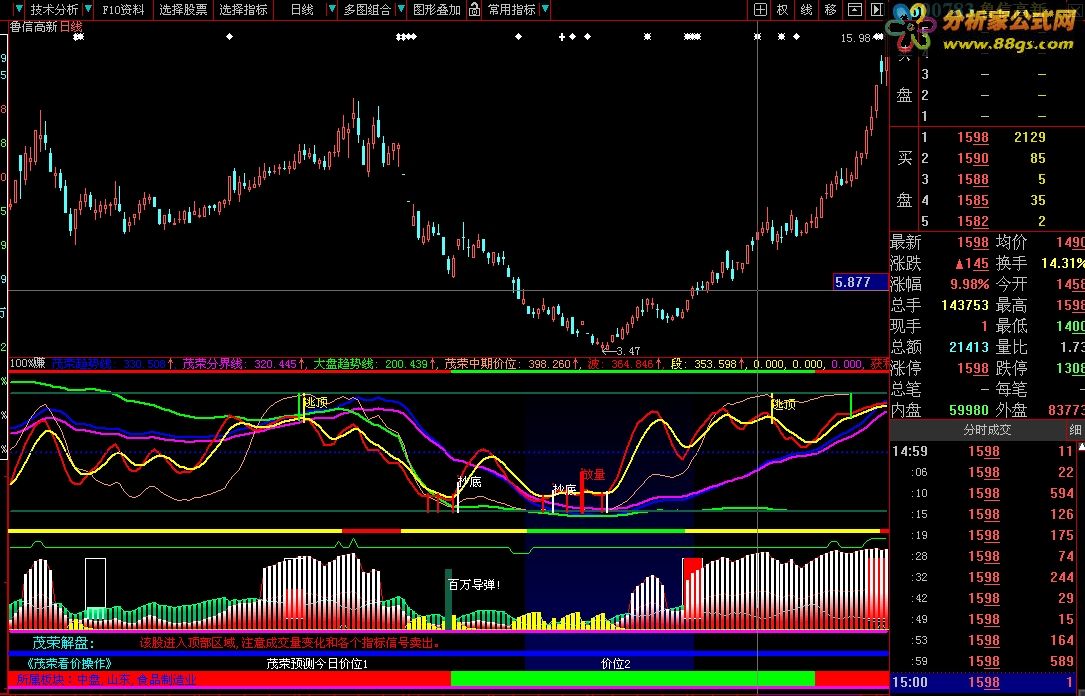Click the 移 move-chart icon
The height and width of the screenshot is (696, 1085).
point(830,10)
